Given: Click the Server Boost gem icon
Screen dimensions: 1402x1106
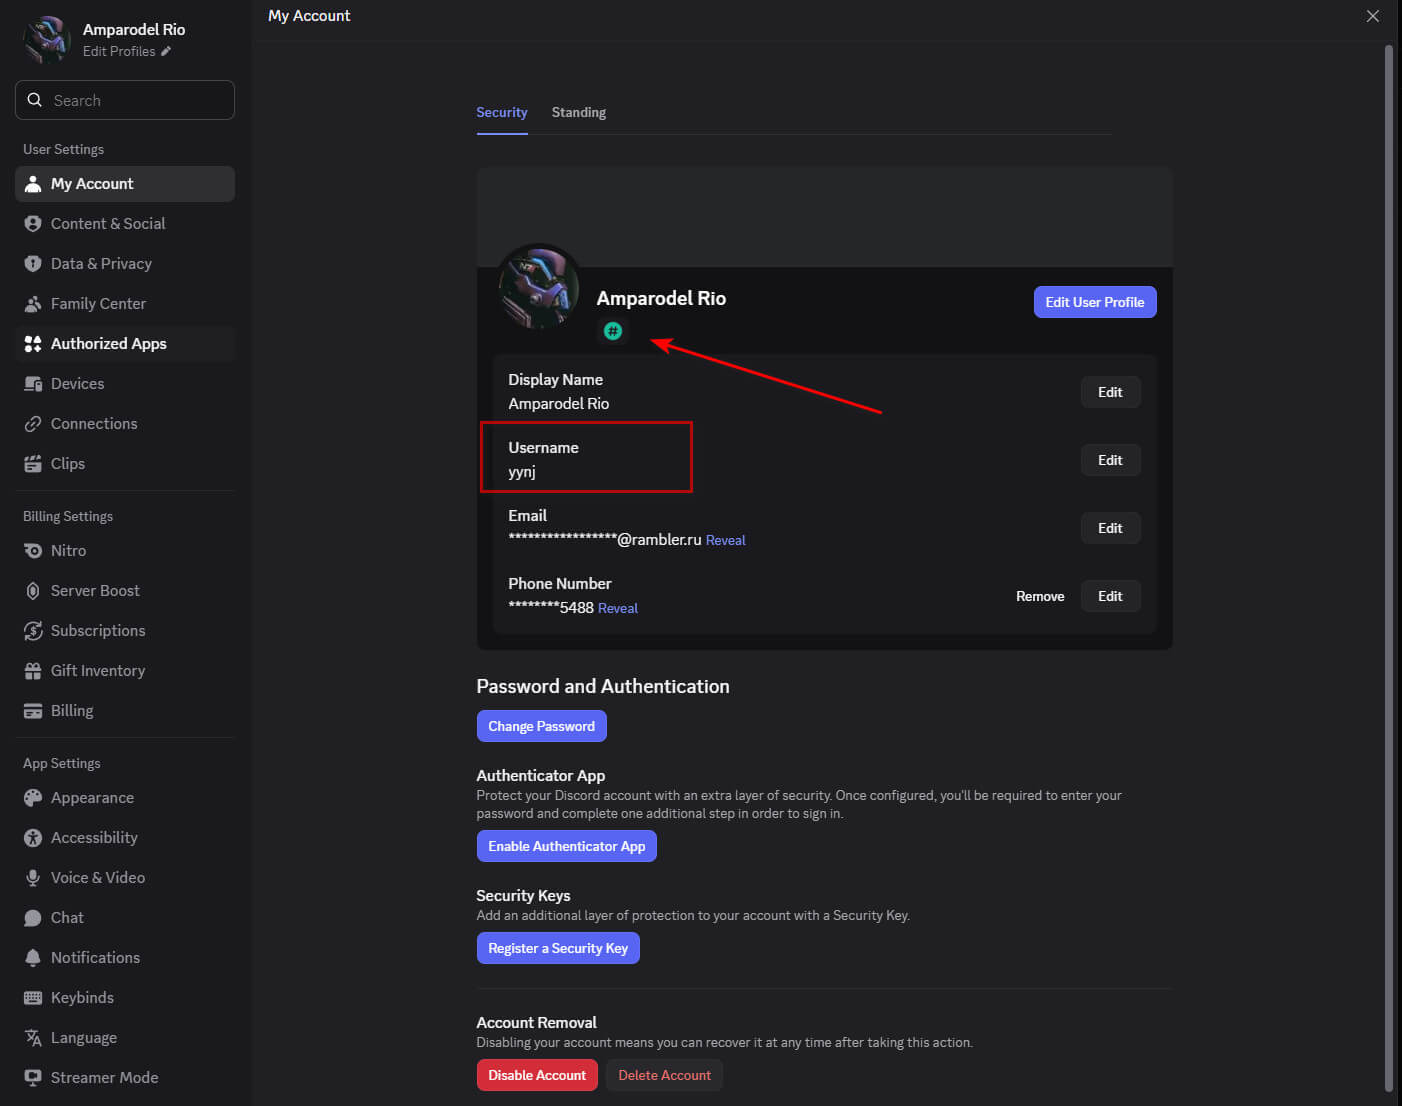Looking at the screenshot, I should coord(33,591).
